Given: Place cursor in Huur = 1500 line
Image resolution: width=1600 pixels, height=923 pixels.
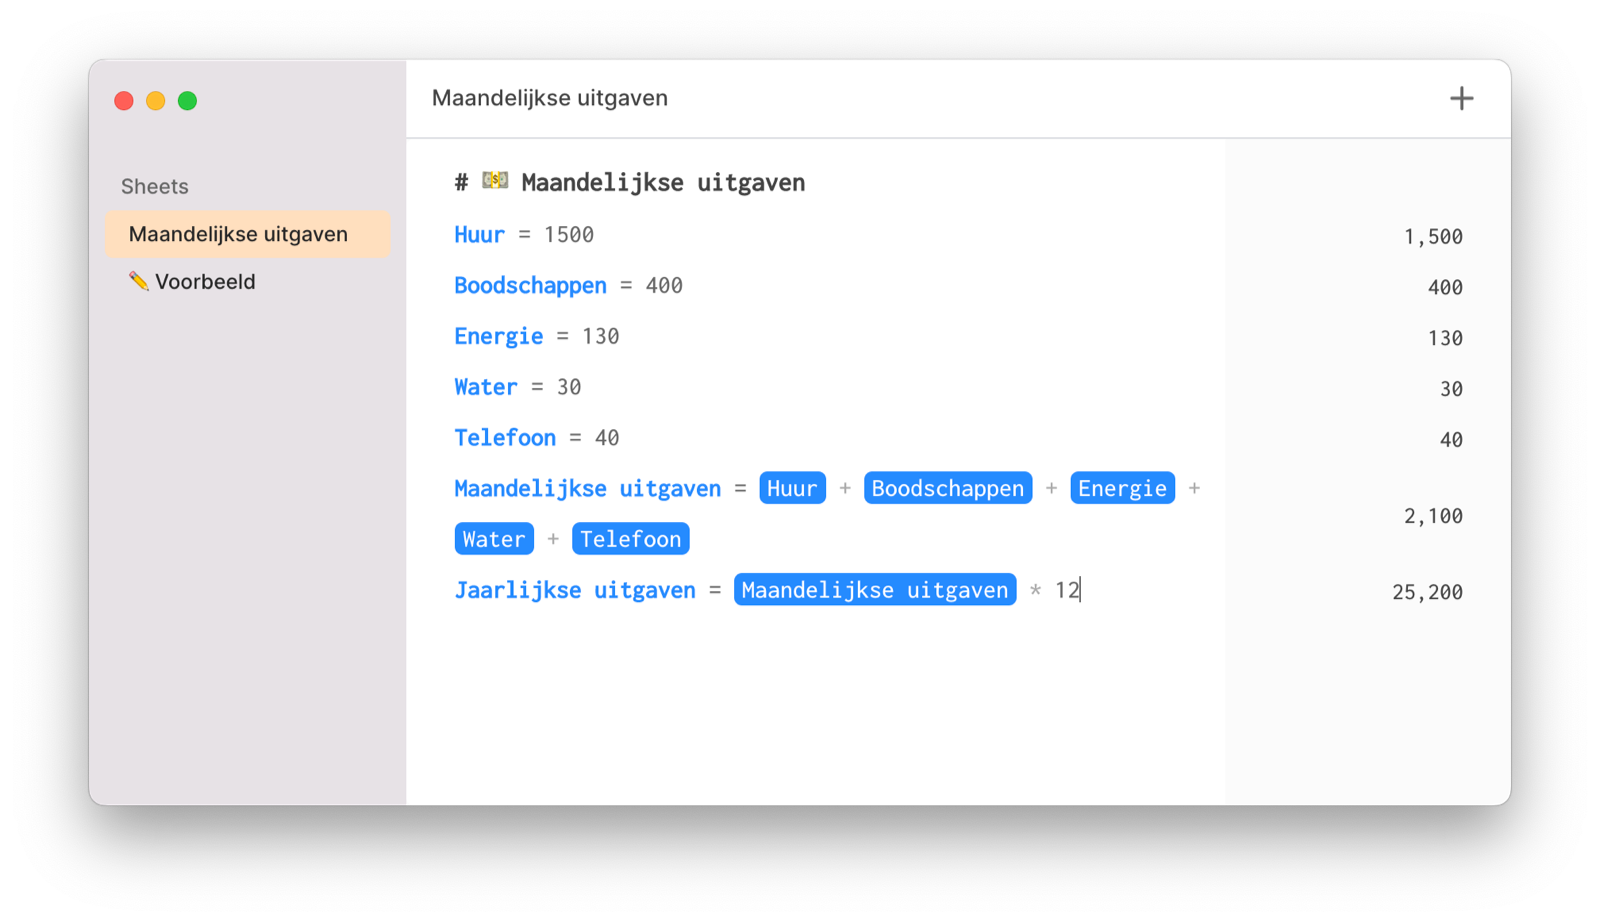Looking at the screenshot, I should tap(524, 235).
